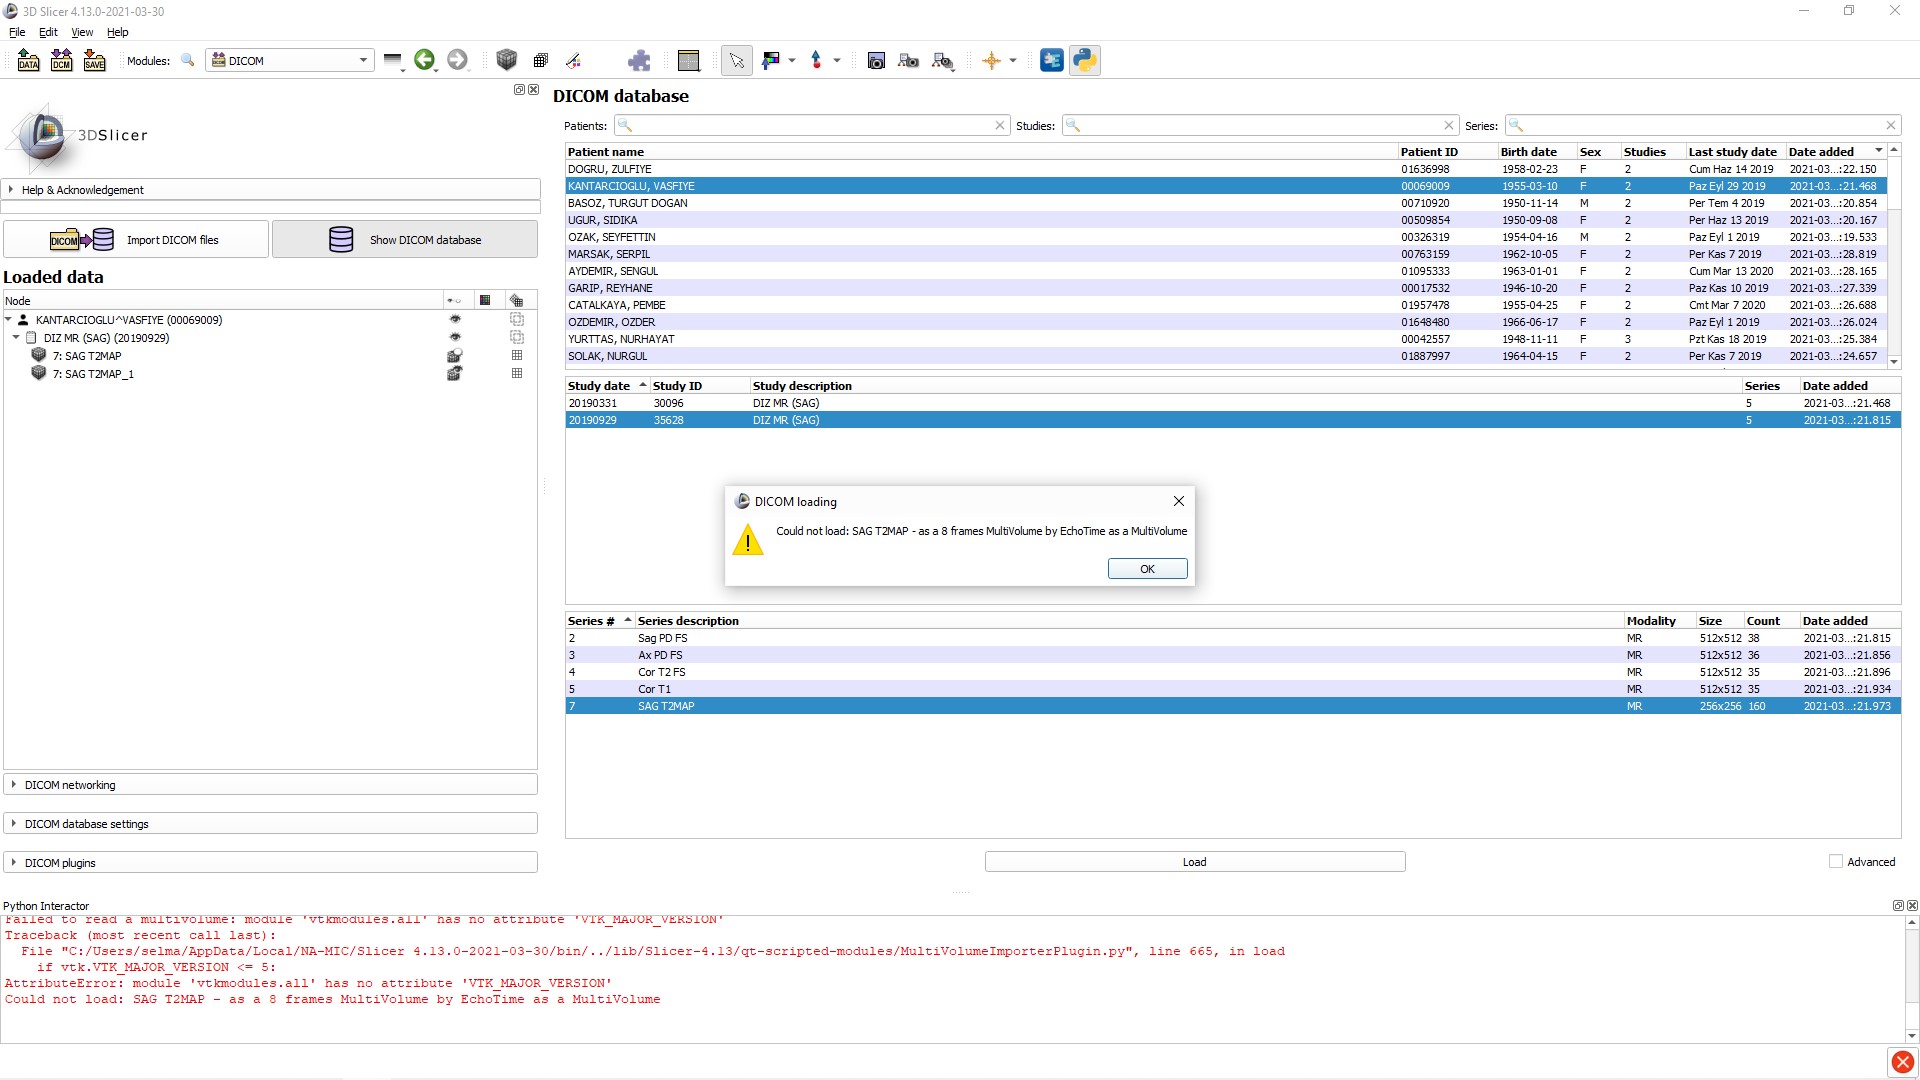Viewport: 1920px width, 1080px height.
Task: Open the Volume Rendering cube icon
Action: pos(507,60)
